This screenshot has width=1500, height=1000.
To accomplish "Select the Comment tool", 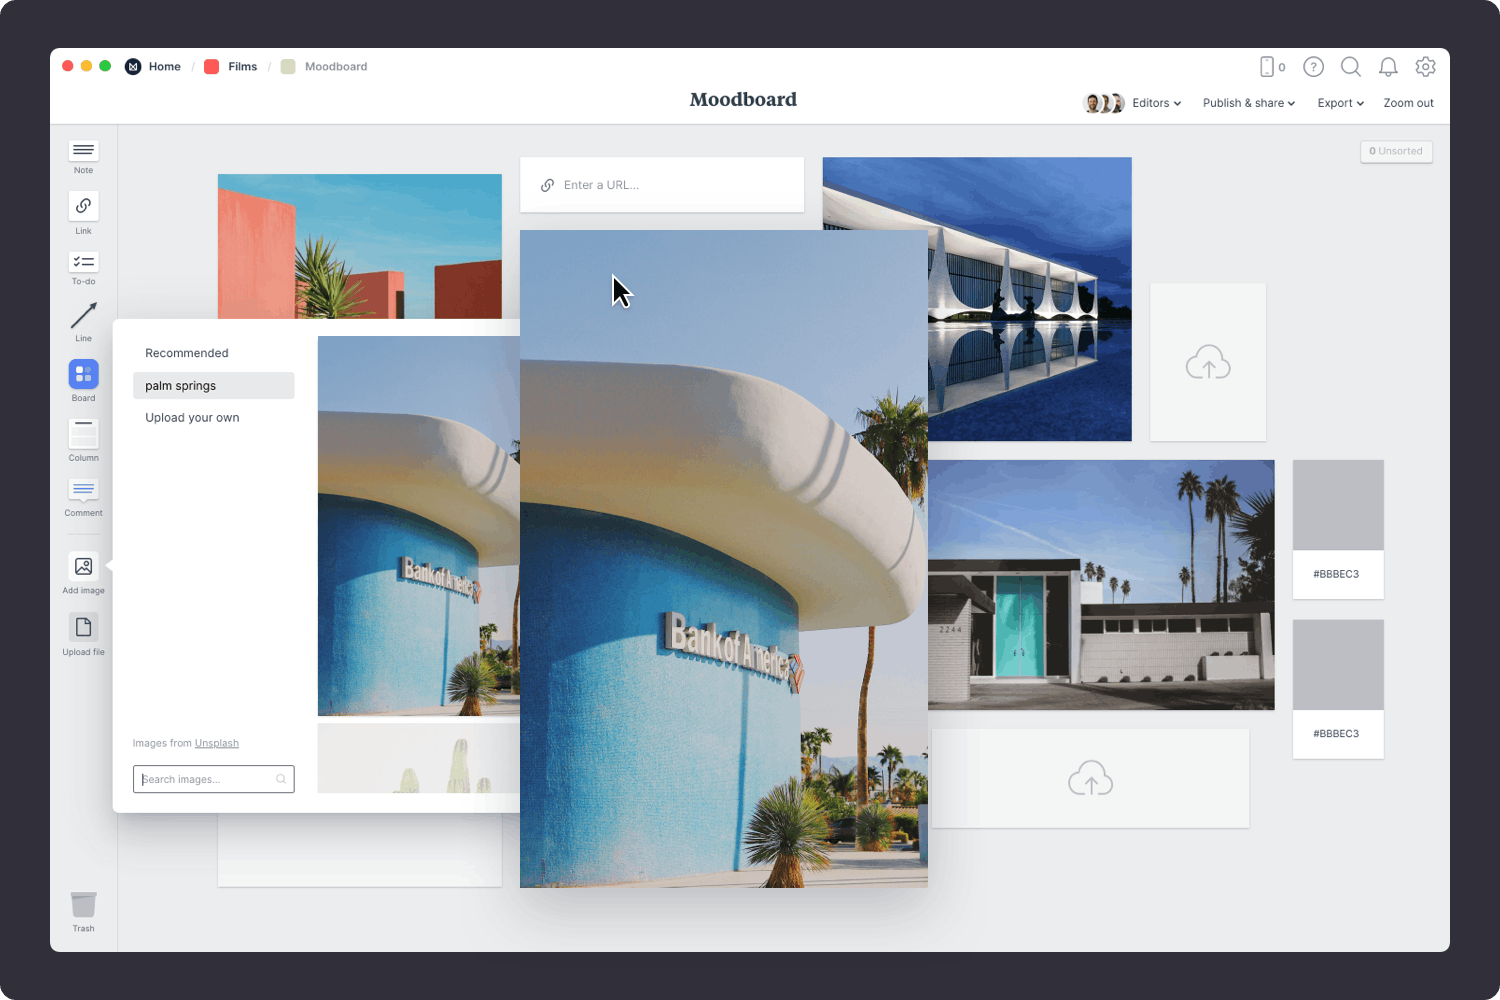I will point(83,490).
